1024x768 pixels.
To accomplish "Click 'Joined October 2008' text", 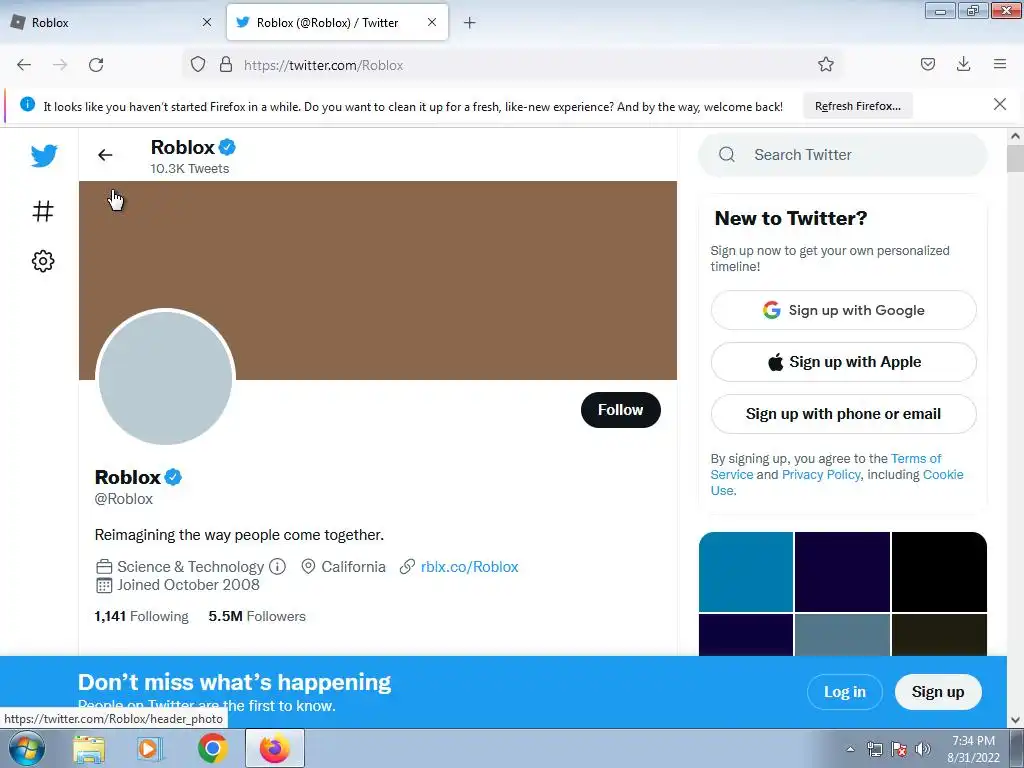I will pos(188,584).
